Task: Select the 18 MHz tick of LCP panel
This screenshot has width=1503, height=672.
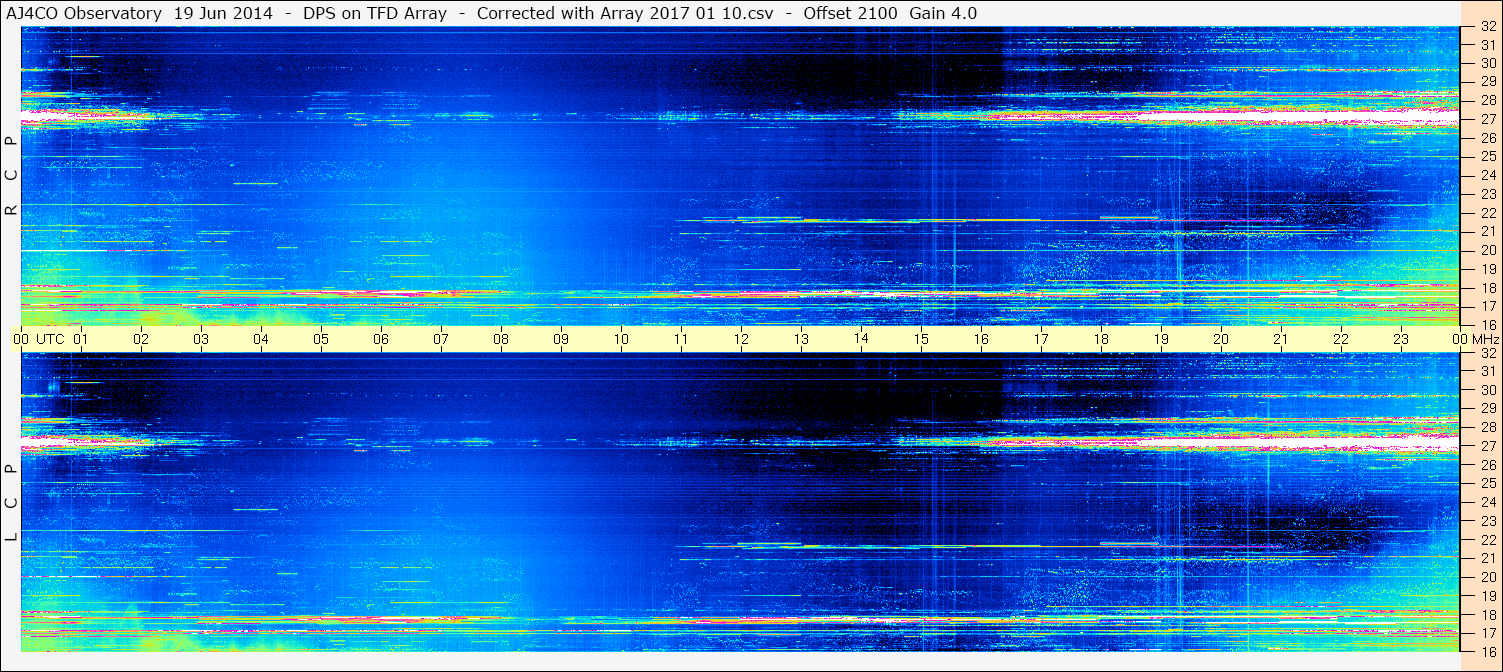Action: [x=1488, y=615]
